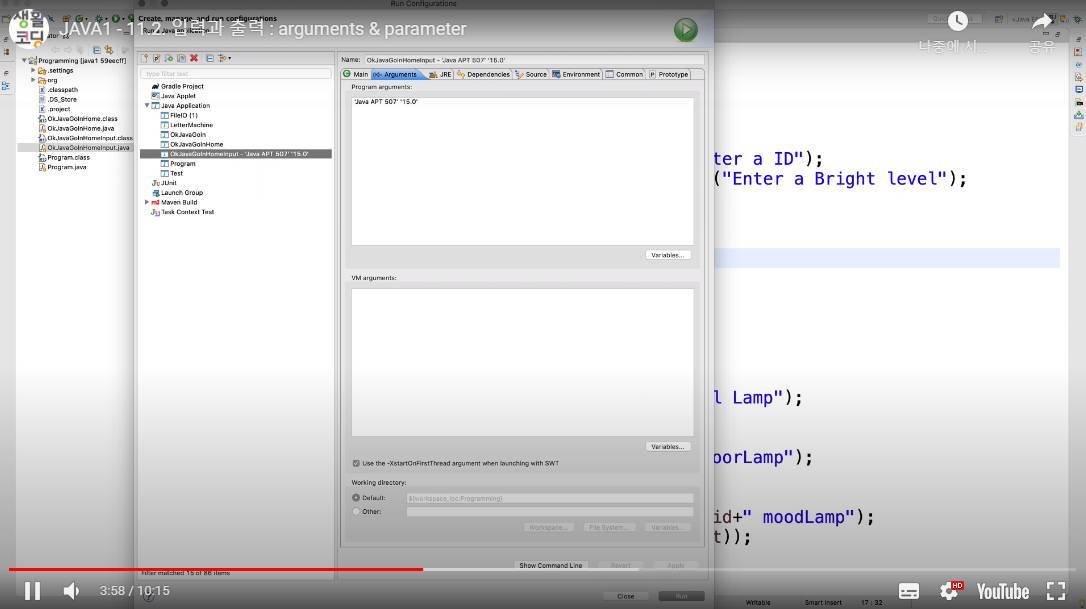Click the Name input field
Screen dimensions: 1086x609
coord(534,60)
